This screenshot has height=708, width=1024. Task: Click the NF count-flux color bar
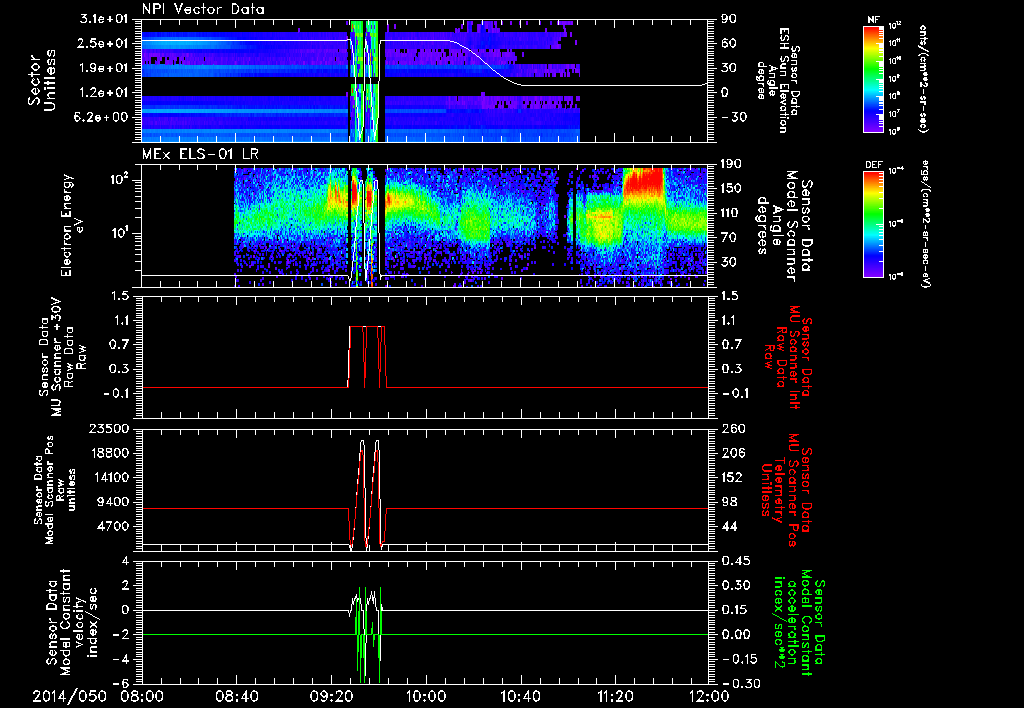click(x=873, y=78)
